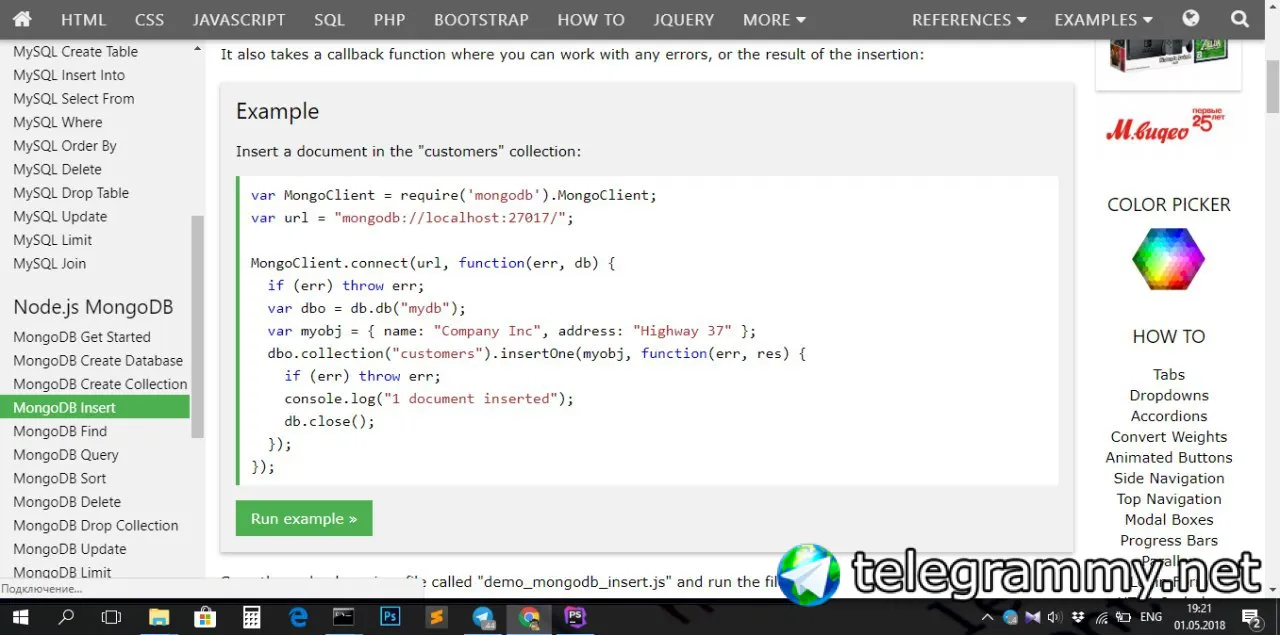Open Wi-Fi network settings in tray
The height and width of the screenshot is (635, 1280).
[x=1104, y=618]
